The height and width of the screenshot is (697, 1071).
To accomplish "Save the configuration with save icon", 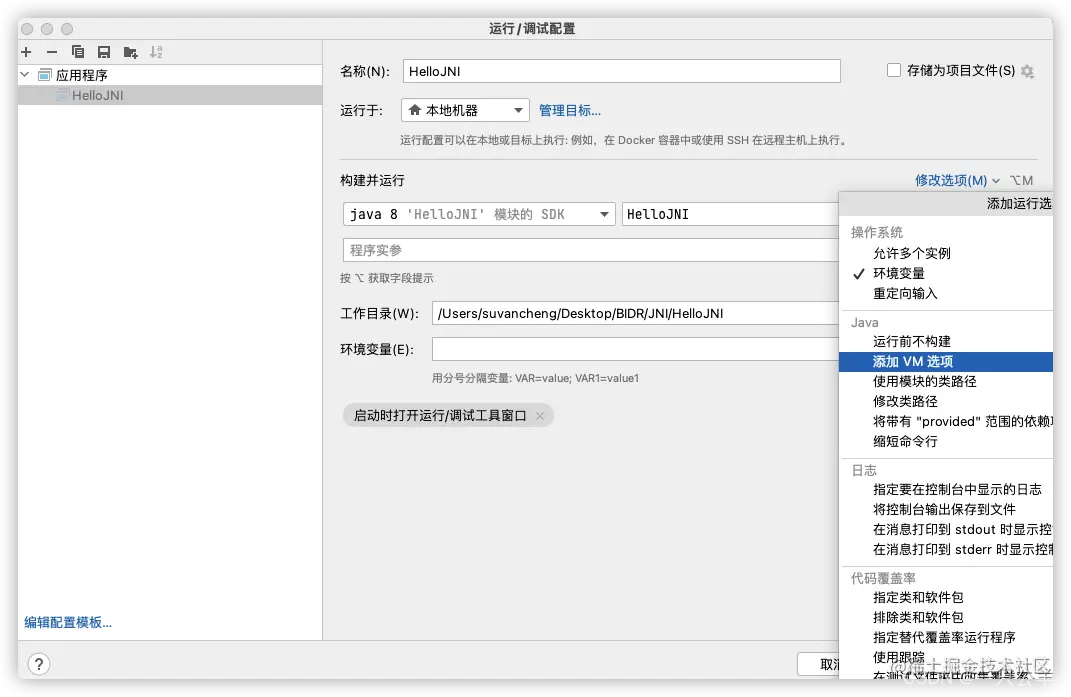I will [x=103, y=51].
